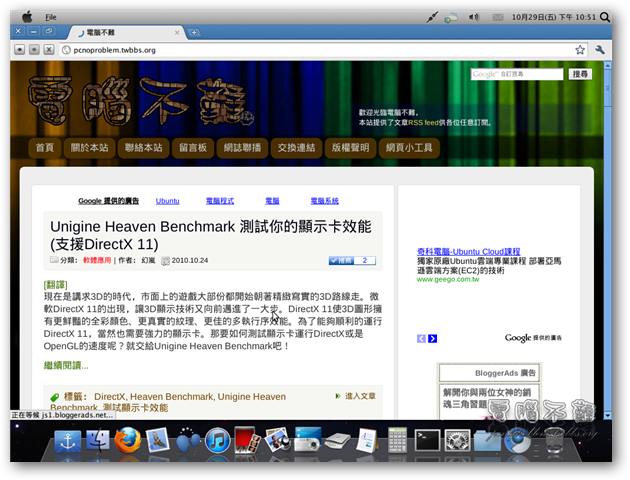Click the Google custom search field
The image size is (630, 480).
[x=516, y=74]
